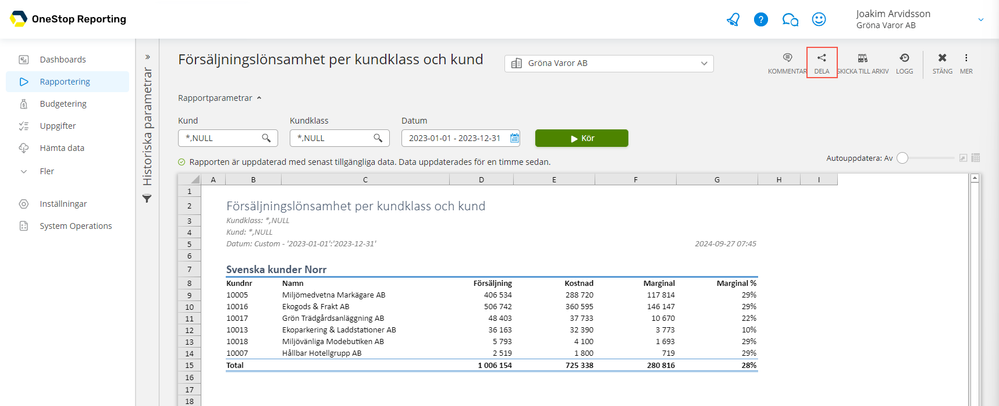Click the spreadsheet scrollbar up arrow
This screenshot has width=999, height=406.
click(974, 179)
